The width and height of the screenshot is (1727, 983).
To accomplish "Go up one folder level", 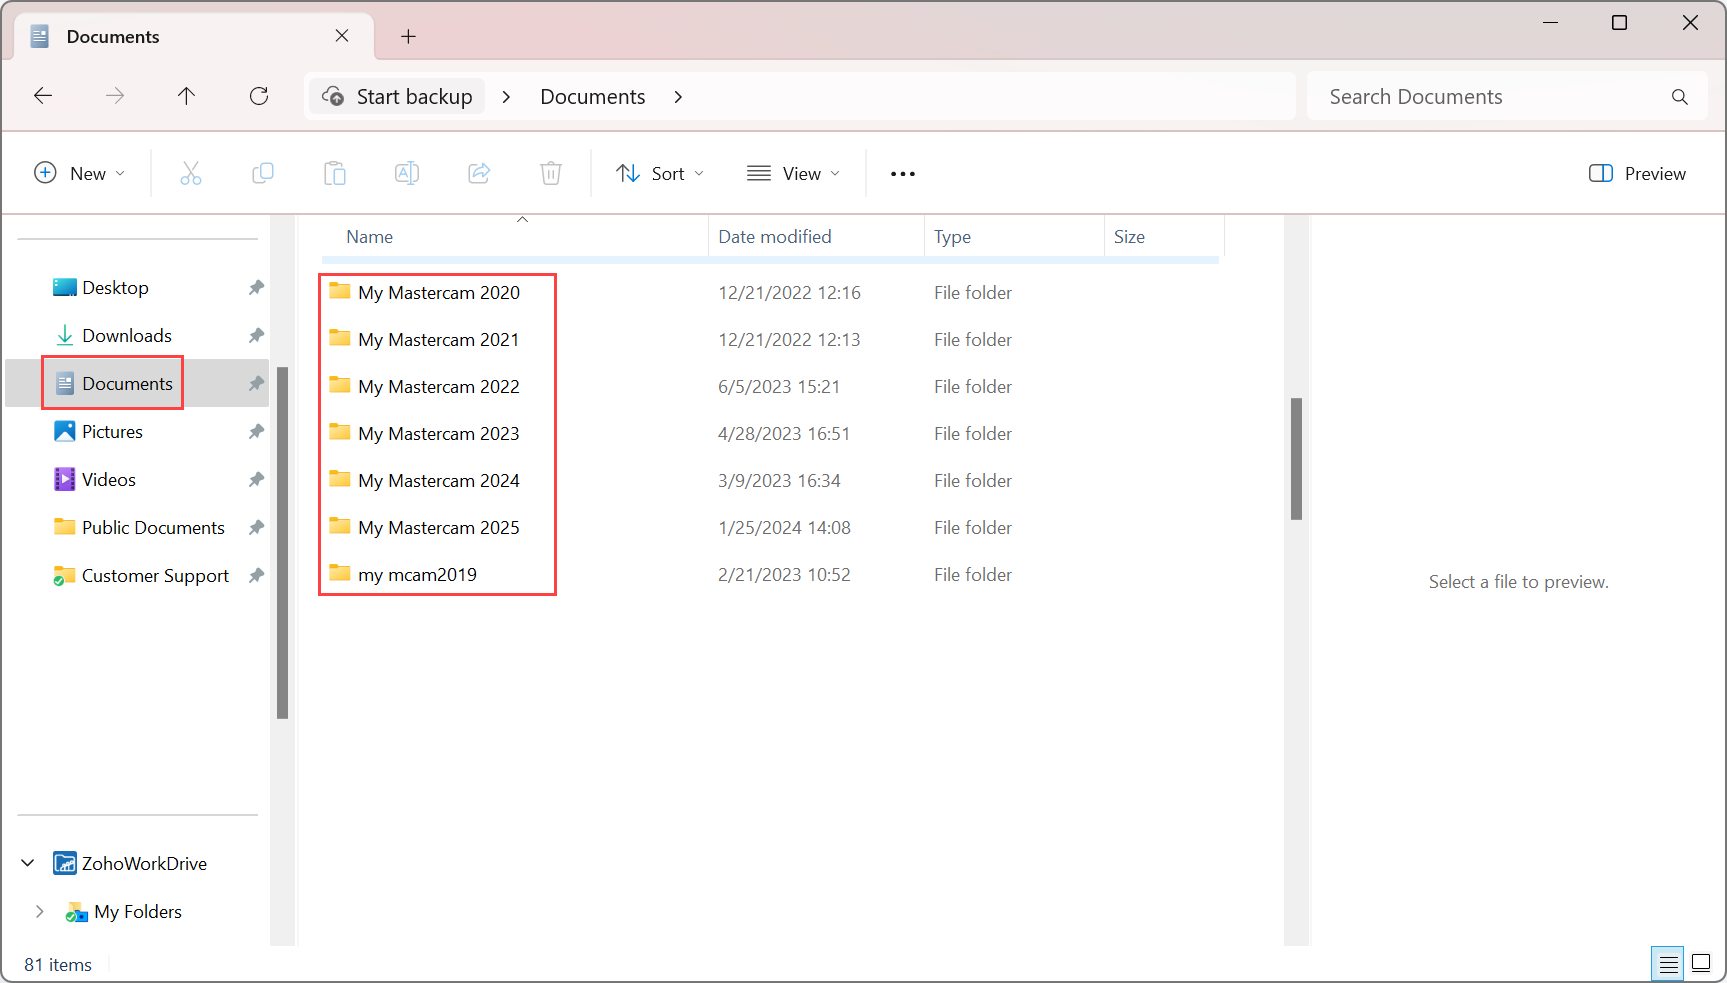I will coord(186,96).
